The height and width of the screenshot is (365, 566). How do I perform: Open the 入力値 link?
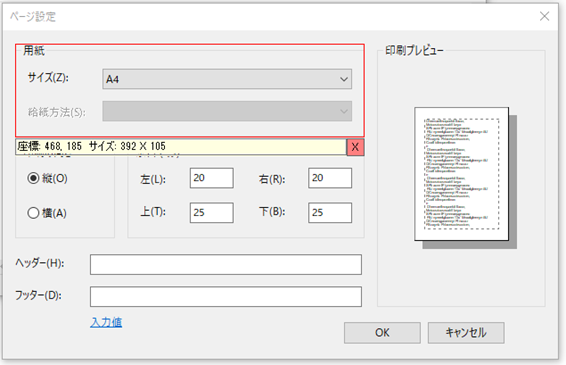point(106,322)
